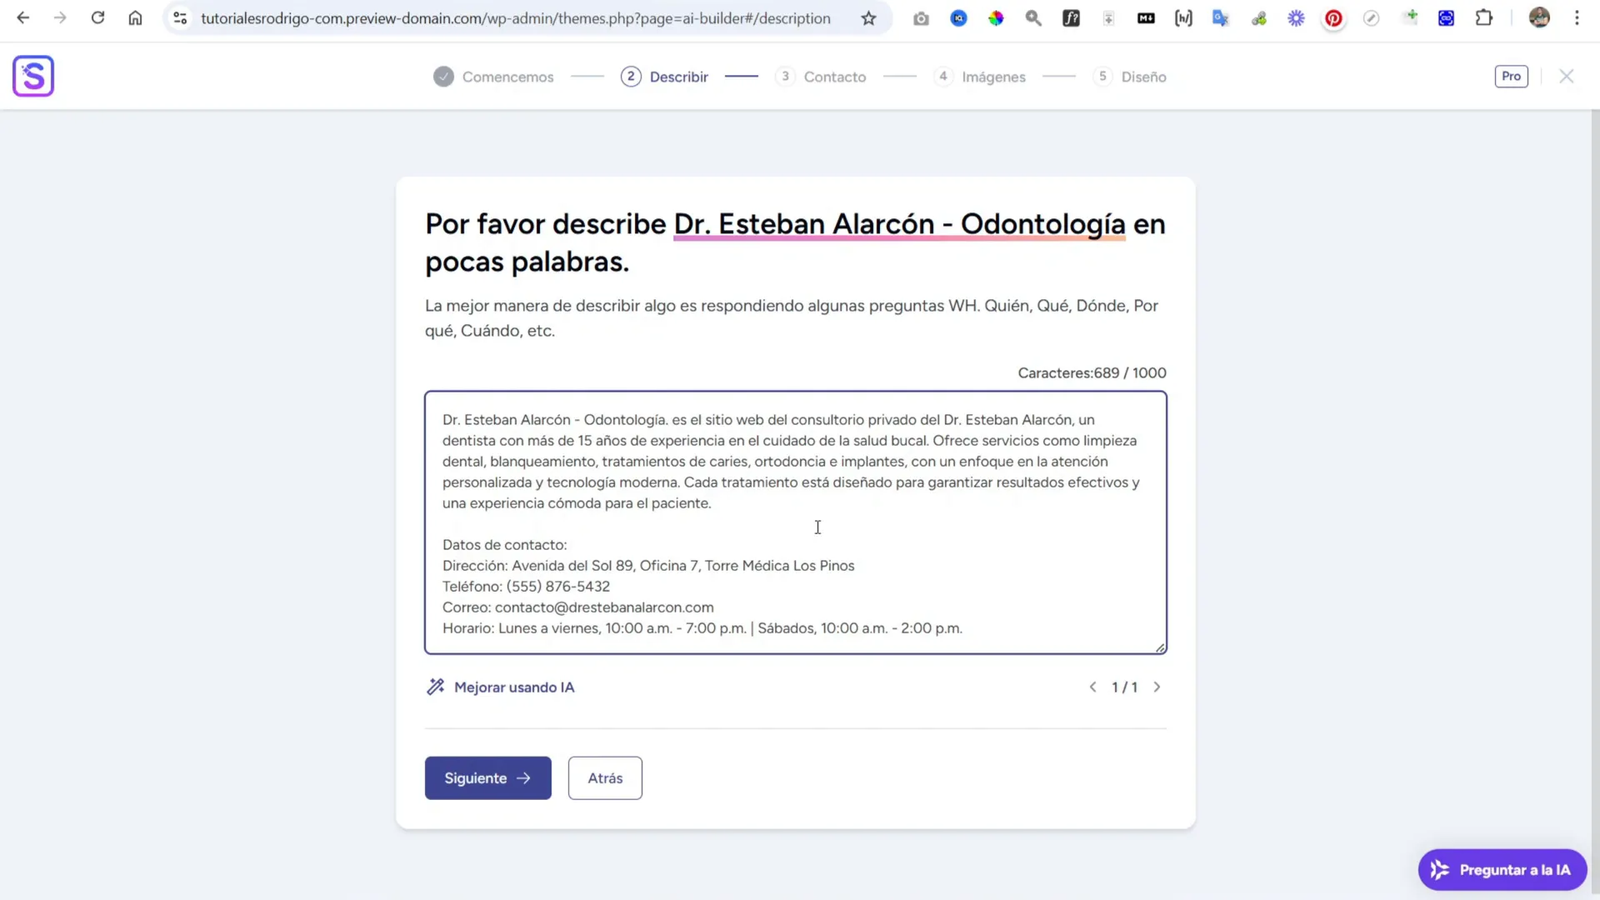The width and height of the screenshot is (1600, 900).
Task: Open the Preguntar a la IA assistant
Action: (1501, 869)
